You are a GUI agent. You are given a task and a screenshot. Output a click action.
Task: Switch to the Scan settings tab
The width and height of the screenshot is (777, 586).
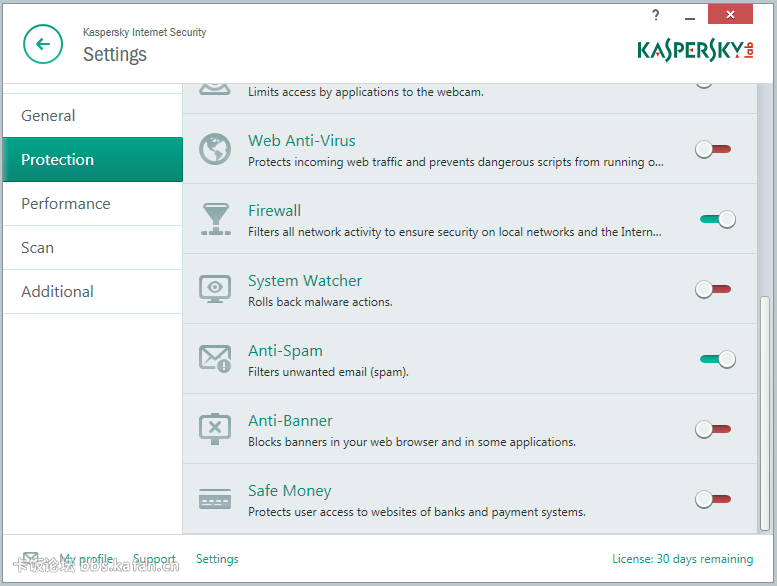[x=93, y=248]
